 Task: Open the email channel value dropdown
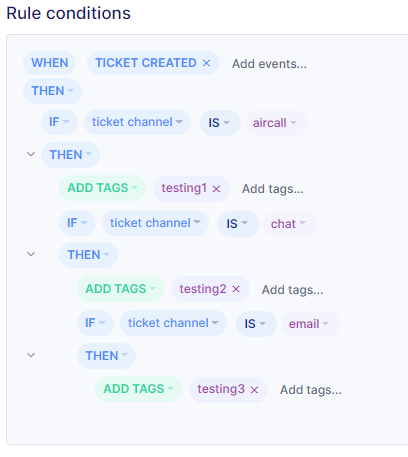tap(310, 324)
